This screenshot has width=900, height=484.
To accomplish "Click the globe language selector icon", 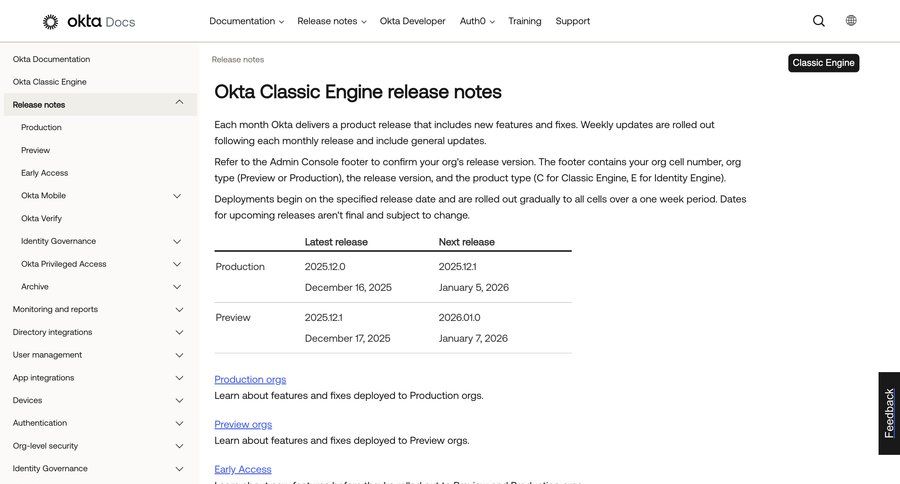I will pyautogui.click(x=851, y=21).
